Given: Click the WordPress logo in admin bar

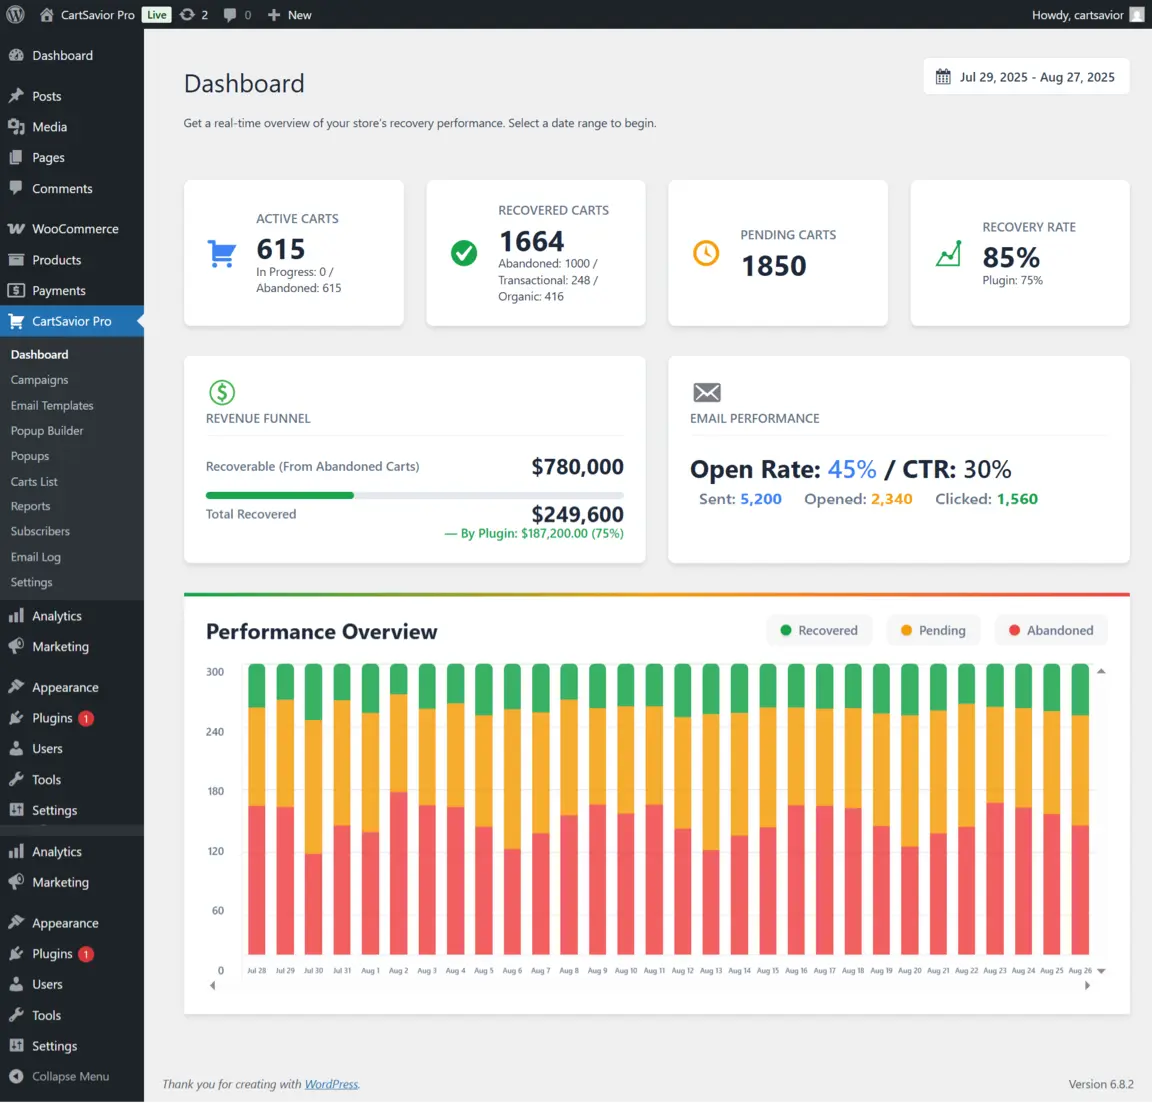Looking at the screenshot, I should pyautogui.click(x=15, y=15).
